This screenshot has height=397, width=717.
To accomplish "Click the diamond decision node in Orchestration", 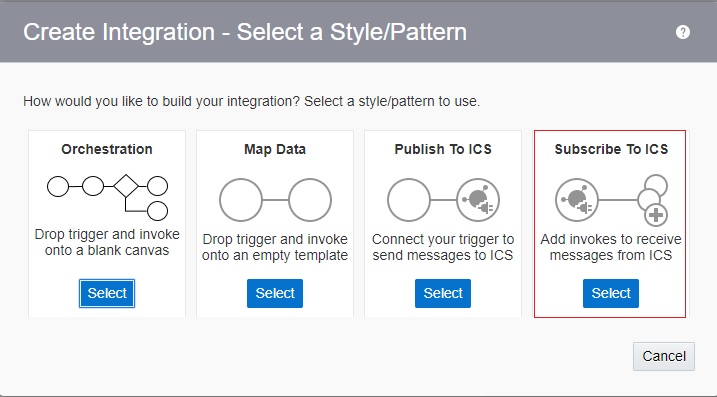I will tap(126, 186).
